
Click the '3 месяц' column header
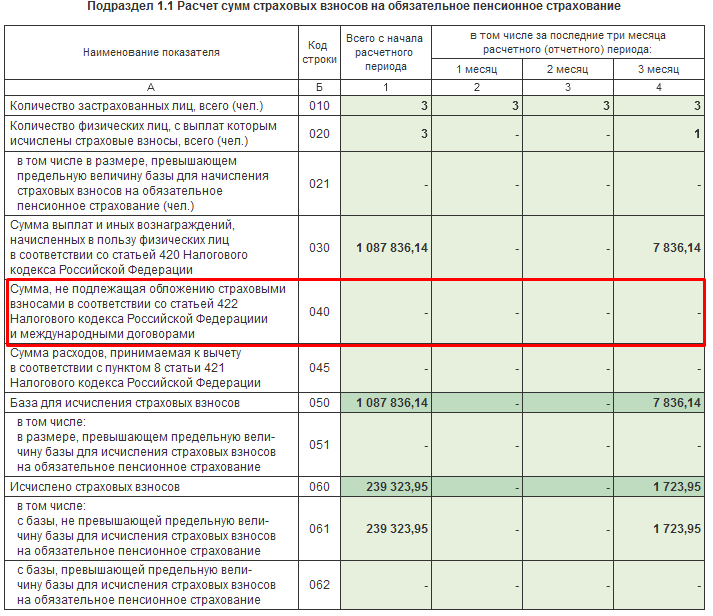tap(659, 69)
